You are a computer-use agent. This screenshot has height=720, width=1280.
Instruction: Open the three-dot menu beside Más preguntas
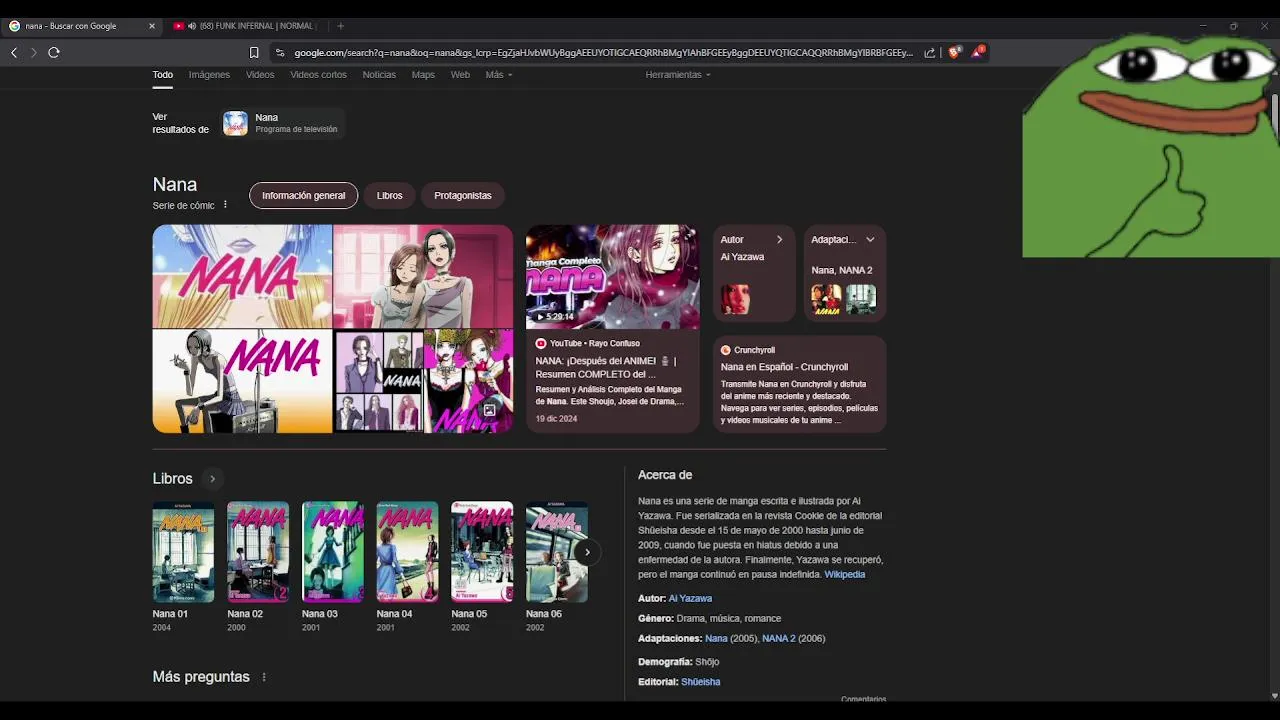pyautogui.click(x=264, y=677)
